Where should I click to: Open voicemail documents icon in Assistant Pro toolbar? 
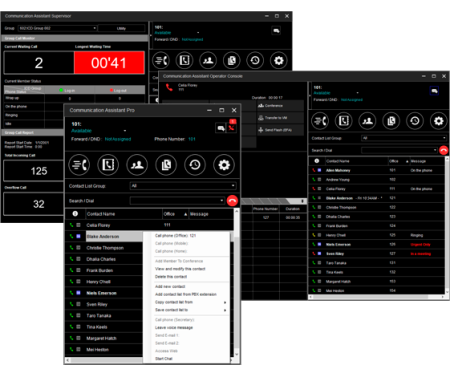click(x=166, y=165)
